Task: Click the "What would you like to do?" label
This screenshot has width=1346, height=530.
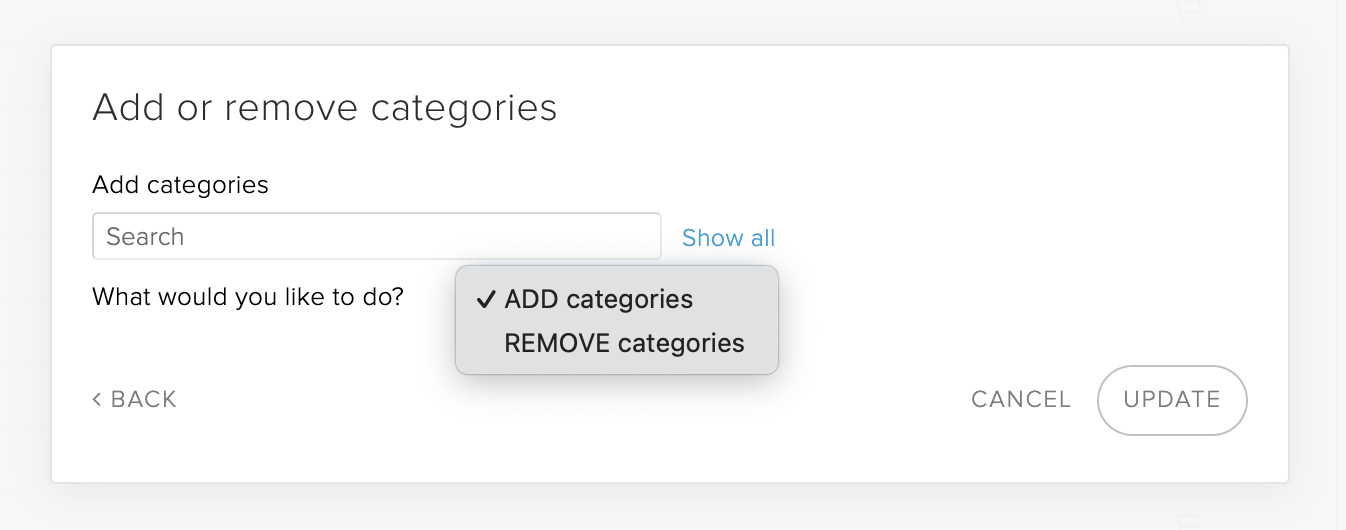Action: 248,297
